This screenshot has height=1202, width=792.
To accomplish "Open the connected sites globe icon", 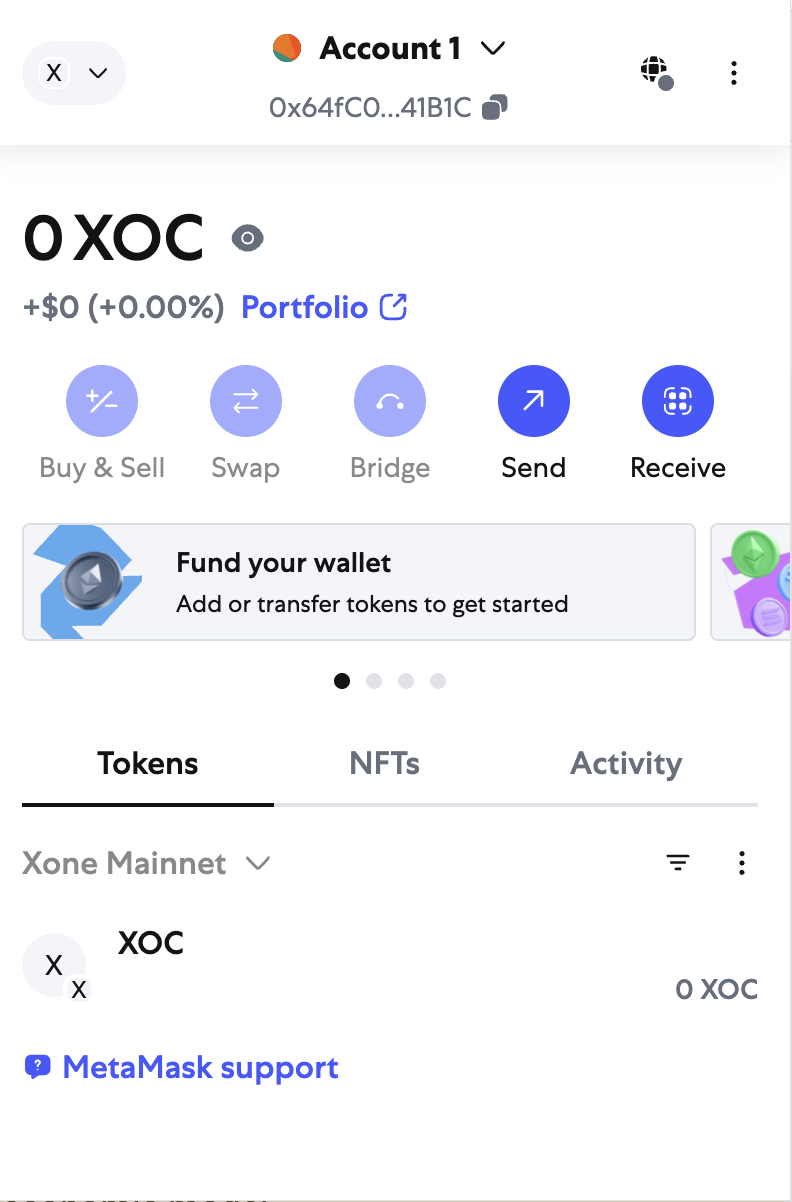I will (656, 72).
